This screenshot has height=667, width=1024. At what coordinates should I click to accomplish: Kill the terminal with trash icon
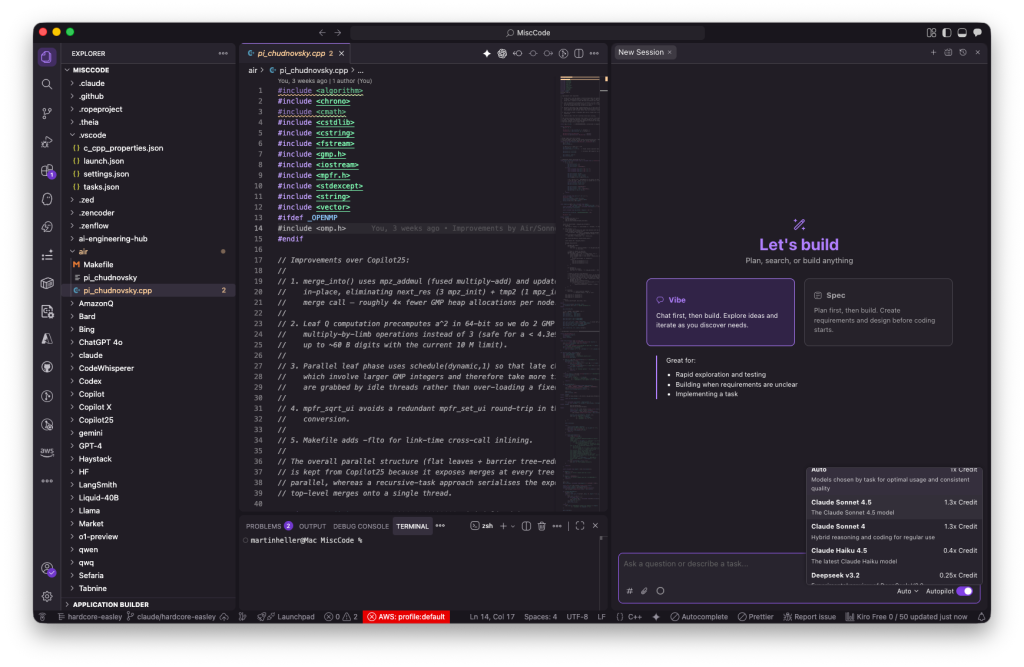(x=541, y=526)
